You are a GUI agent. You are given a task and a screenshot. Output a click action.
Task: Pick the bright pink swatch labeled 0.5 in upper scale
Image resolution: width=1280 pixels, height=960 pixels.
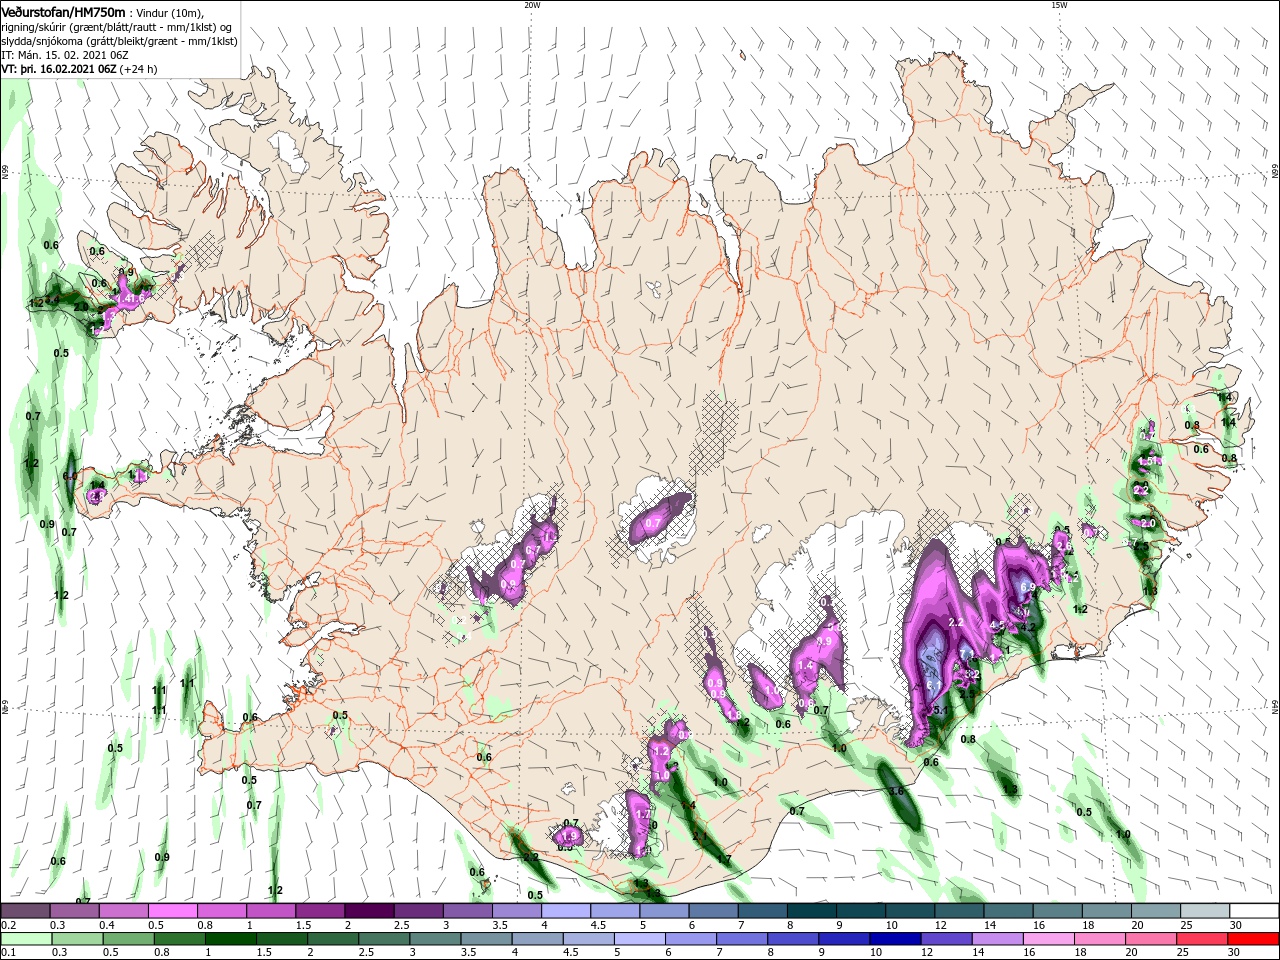pyautogui.click(x=172, y=911)
